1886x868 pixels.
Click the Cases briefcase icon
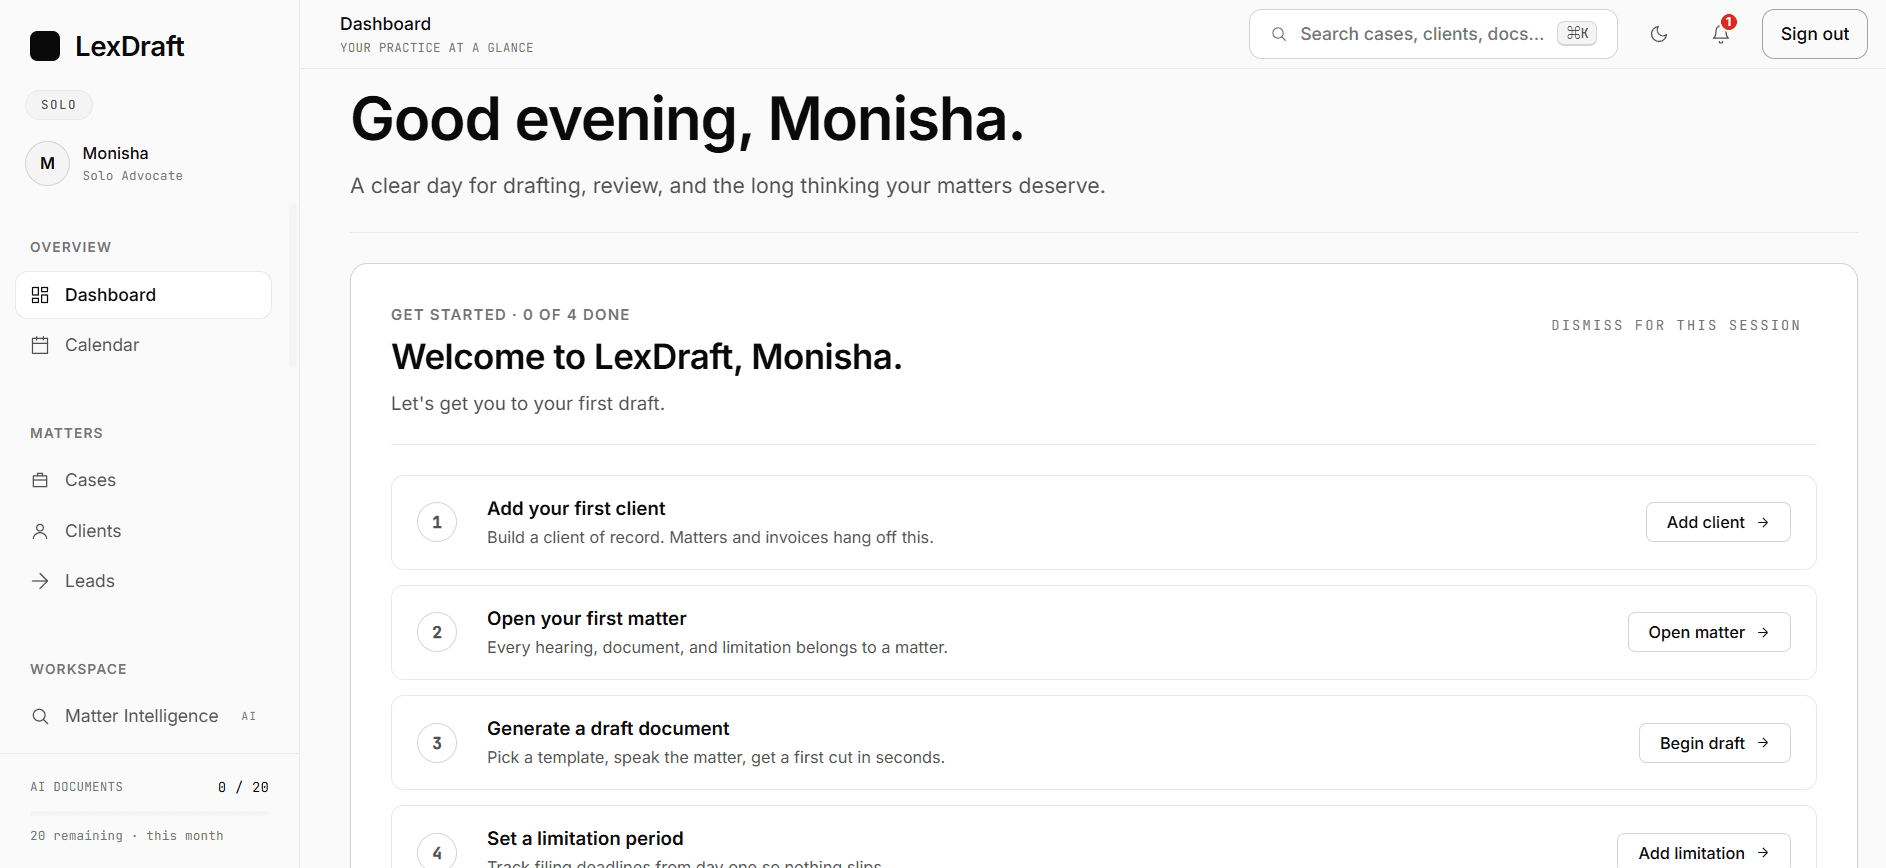(40, 480)
